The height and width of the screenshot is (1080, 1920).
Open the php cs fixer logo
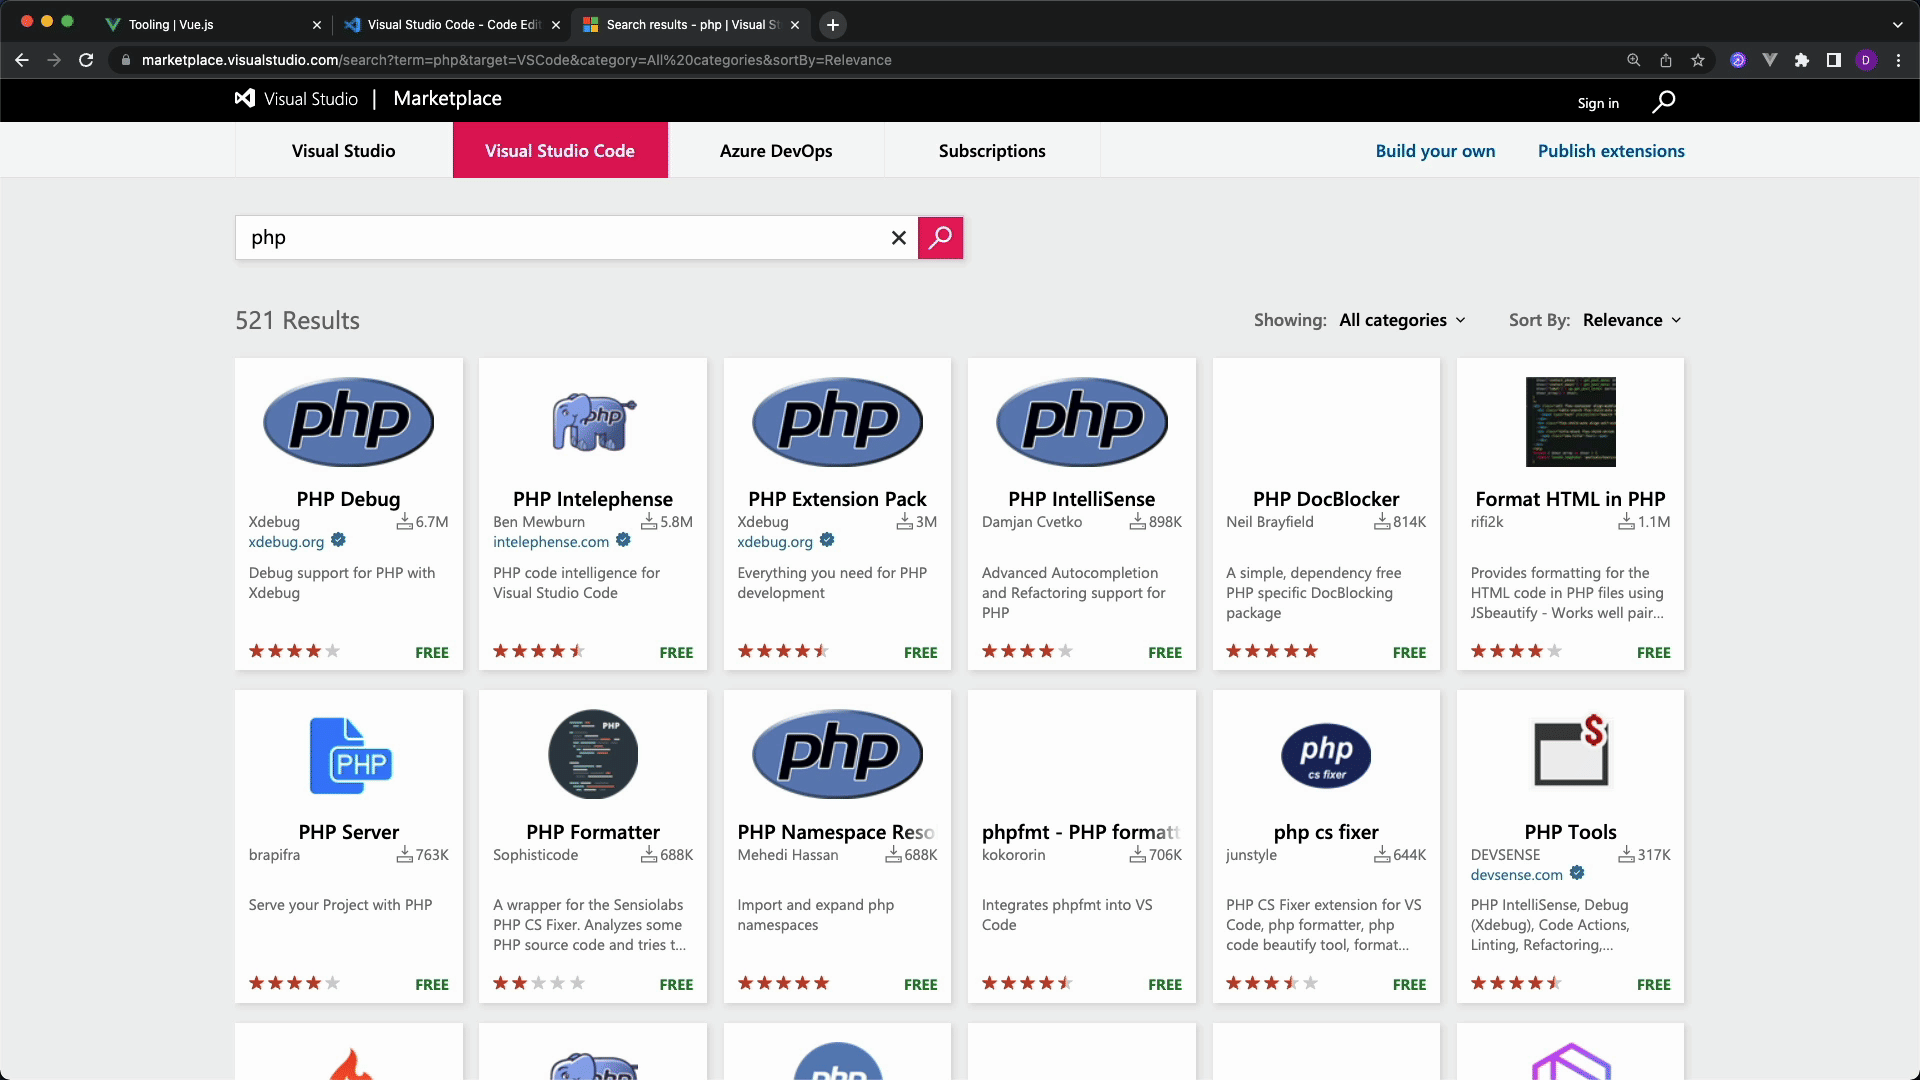[1326, 756]
